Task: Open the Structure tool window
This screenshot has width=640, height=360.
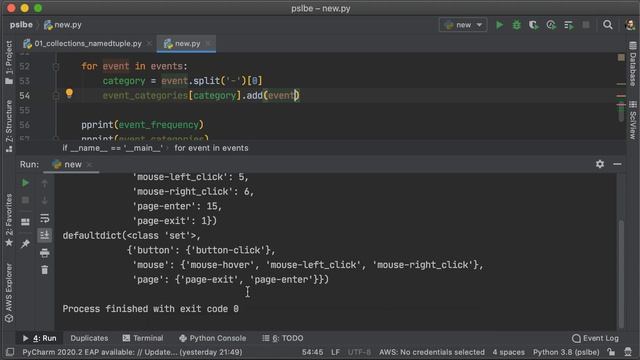Action: click(x=9, y=126)
